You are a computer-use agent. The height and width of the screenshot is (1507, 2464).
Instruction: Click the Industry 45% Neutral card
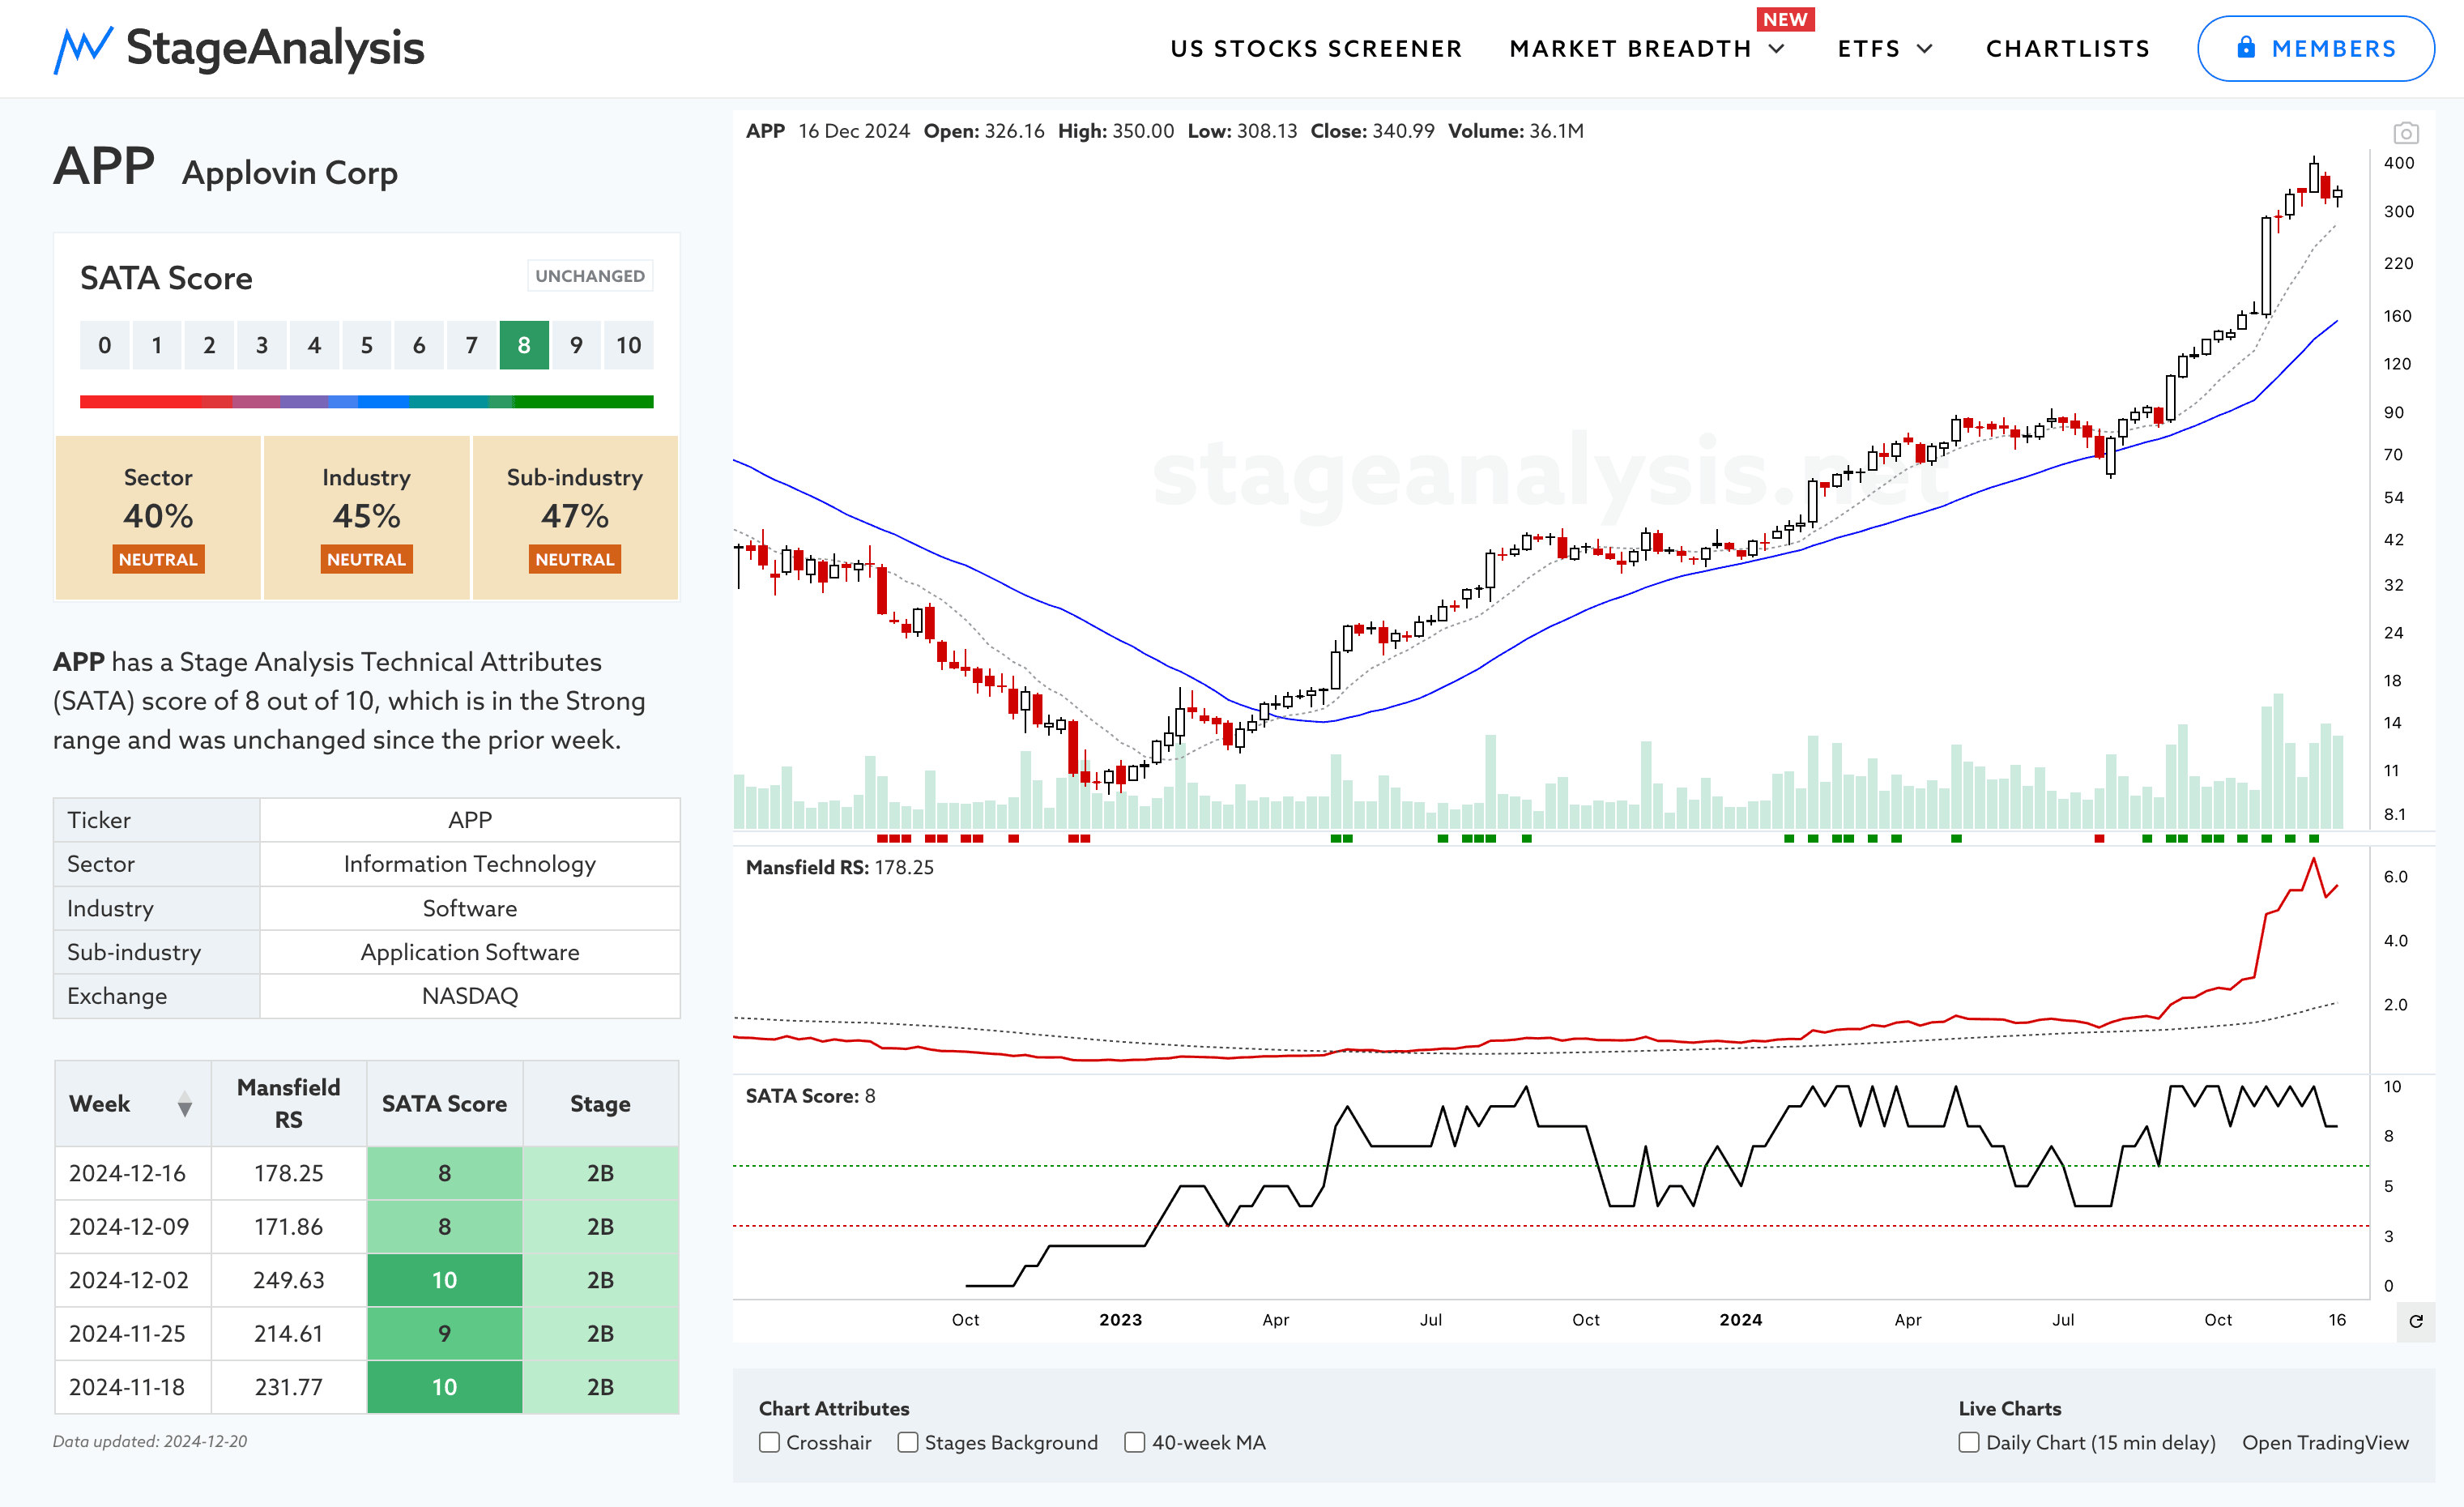tap(366, 517)
